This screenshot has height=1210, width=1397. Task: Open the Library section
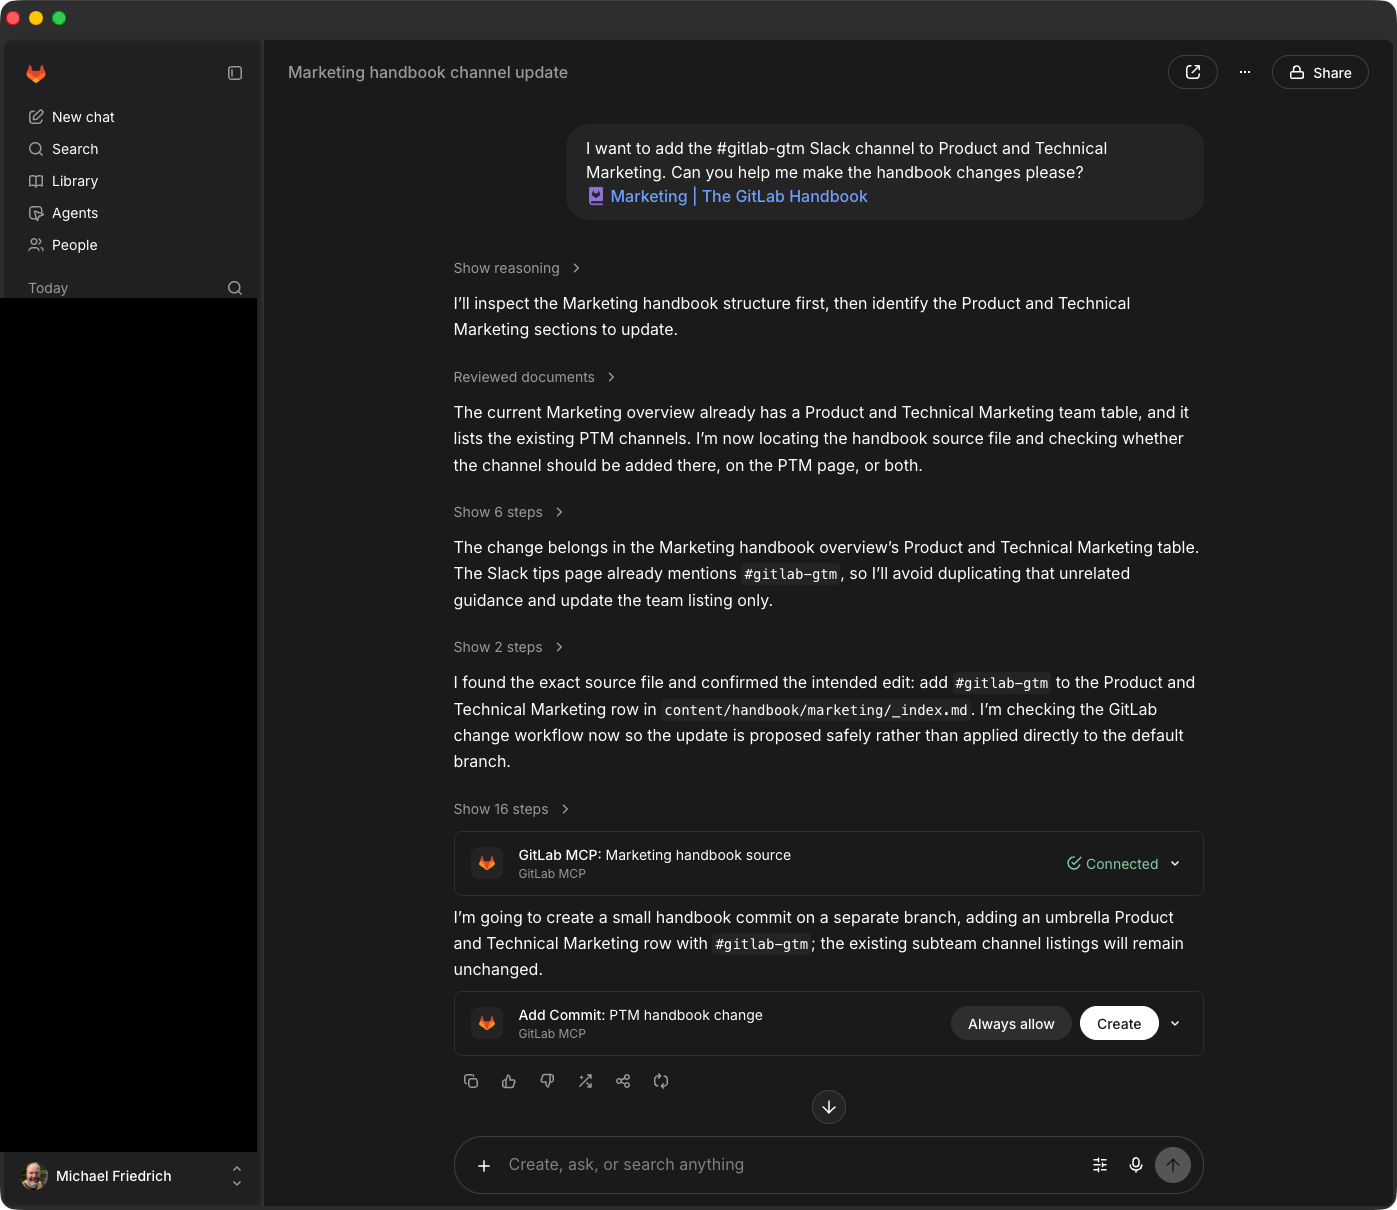pyautogui.click(x=63, y=181)
